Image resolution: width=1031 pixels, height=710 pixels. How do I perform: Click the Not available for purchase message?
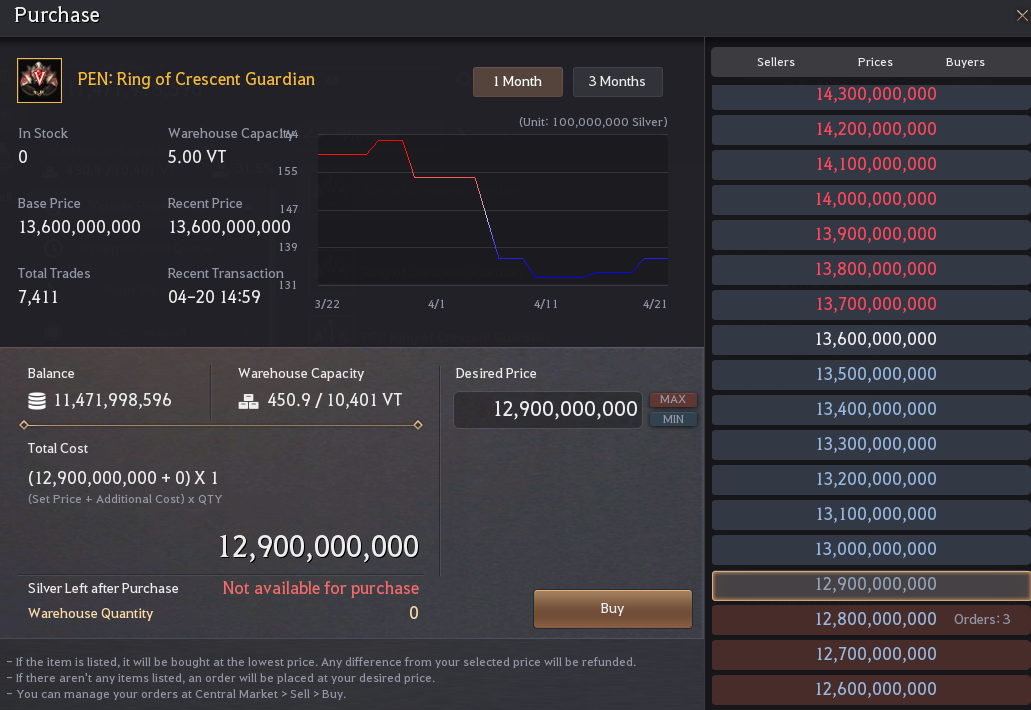click(321, 588)
